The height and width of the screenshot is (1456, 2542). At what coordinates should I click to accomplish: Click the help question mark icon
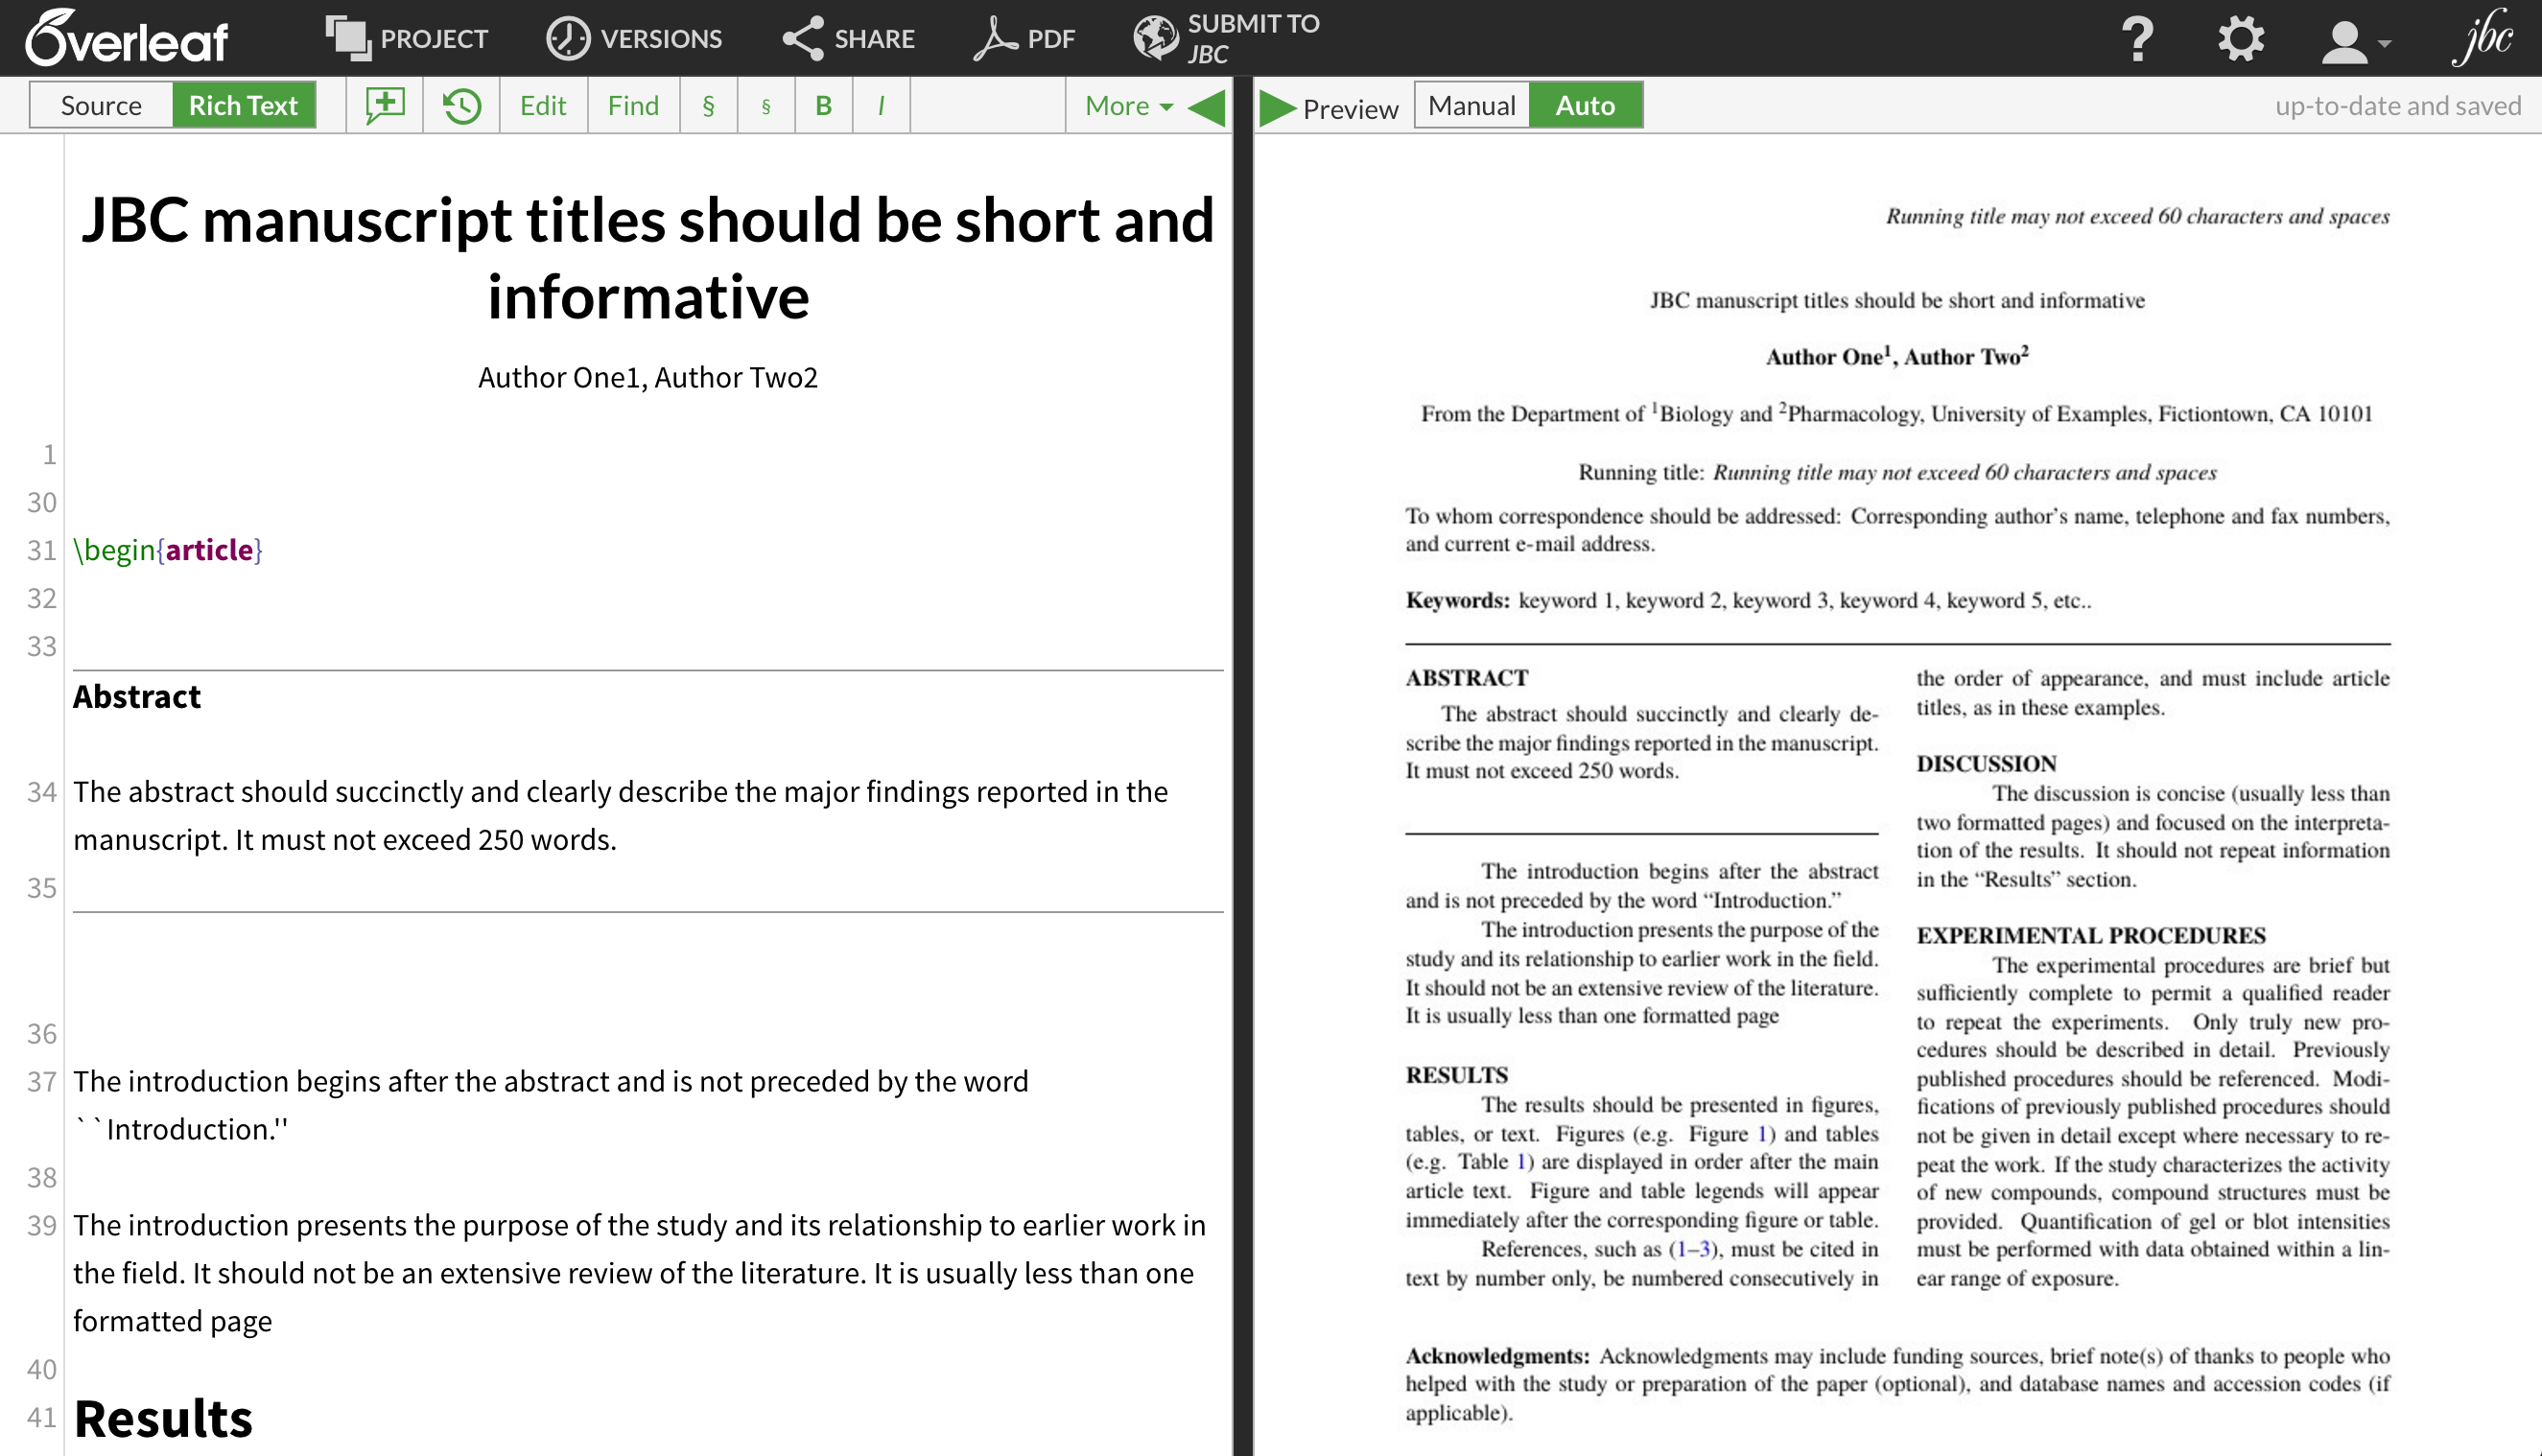2139,38
